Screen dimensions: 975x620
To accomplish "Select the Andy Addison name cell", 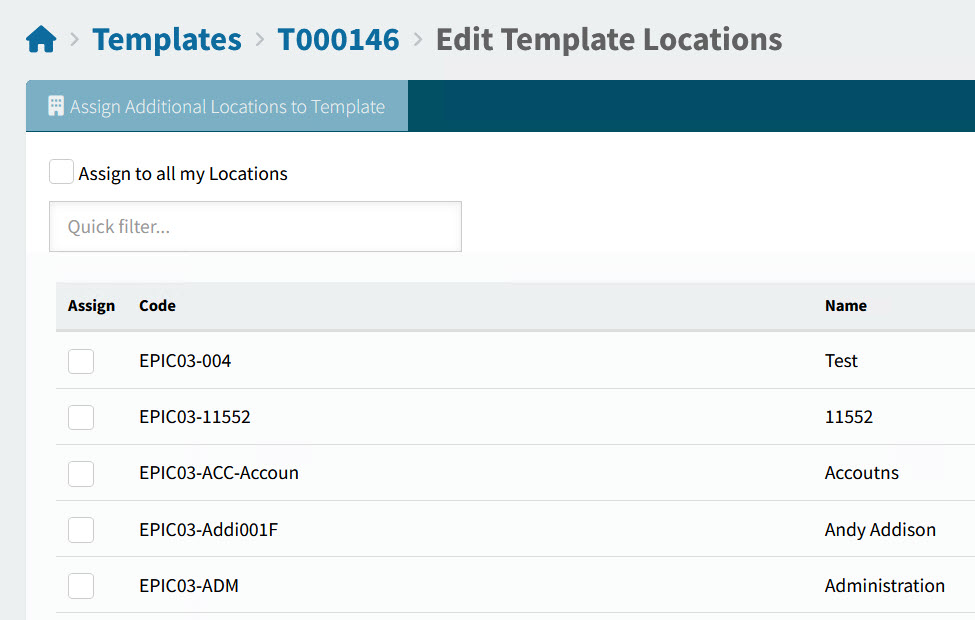I will point(880,530).
